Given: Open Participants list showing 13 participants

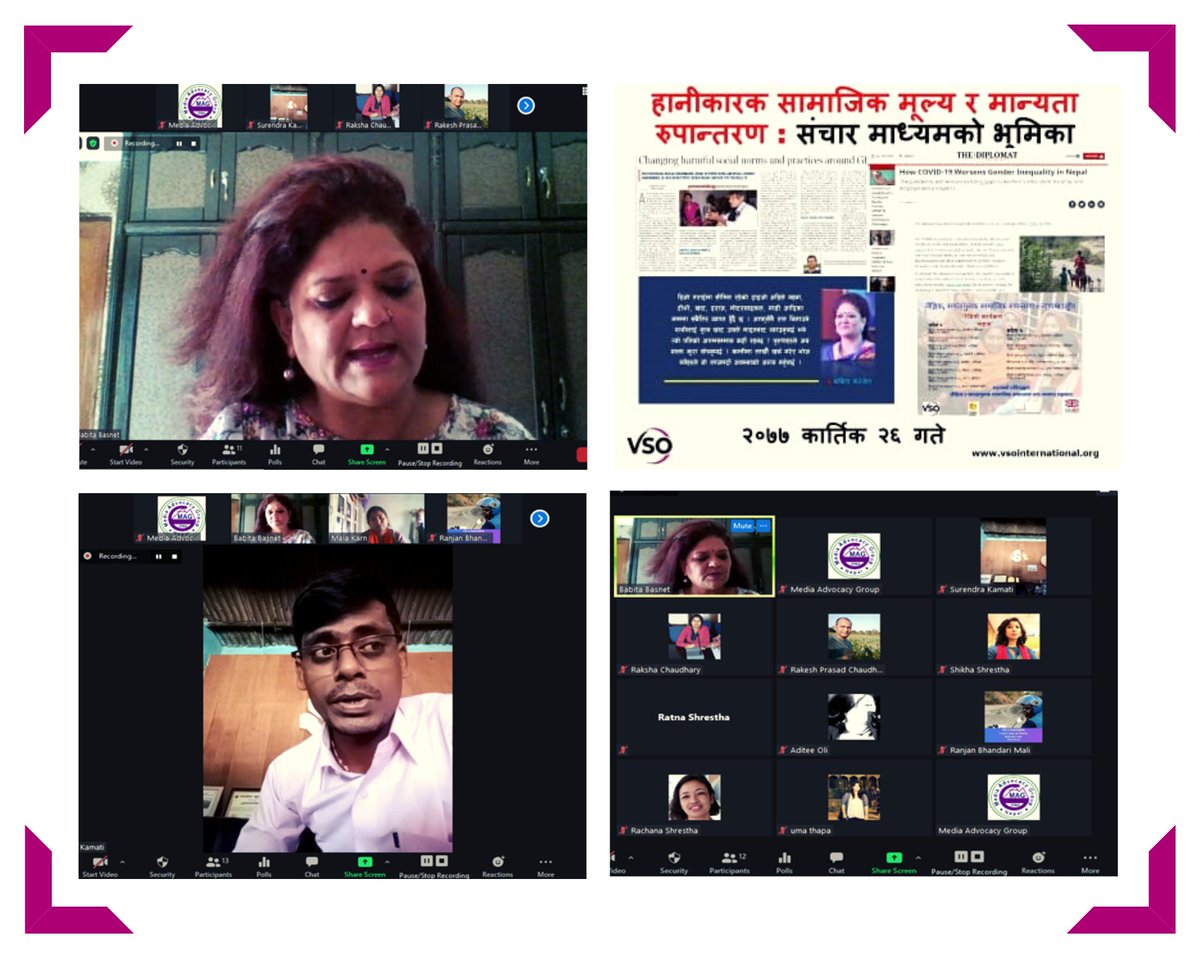Looking at the screenshot, I should click(x=213, y=867).
